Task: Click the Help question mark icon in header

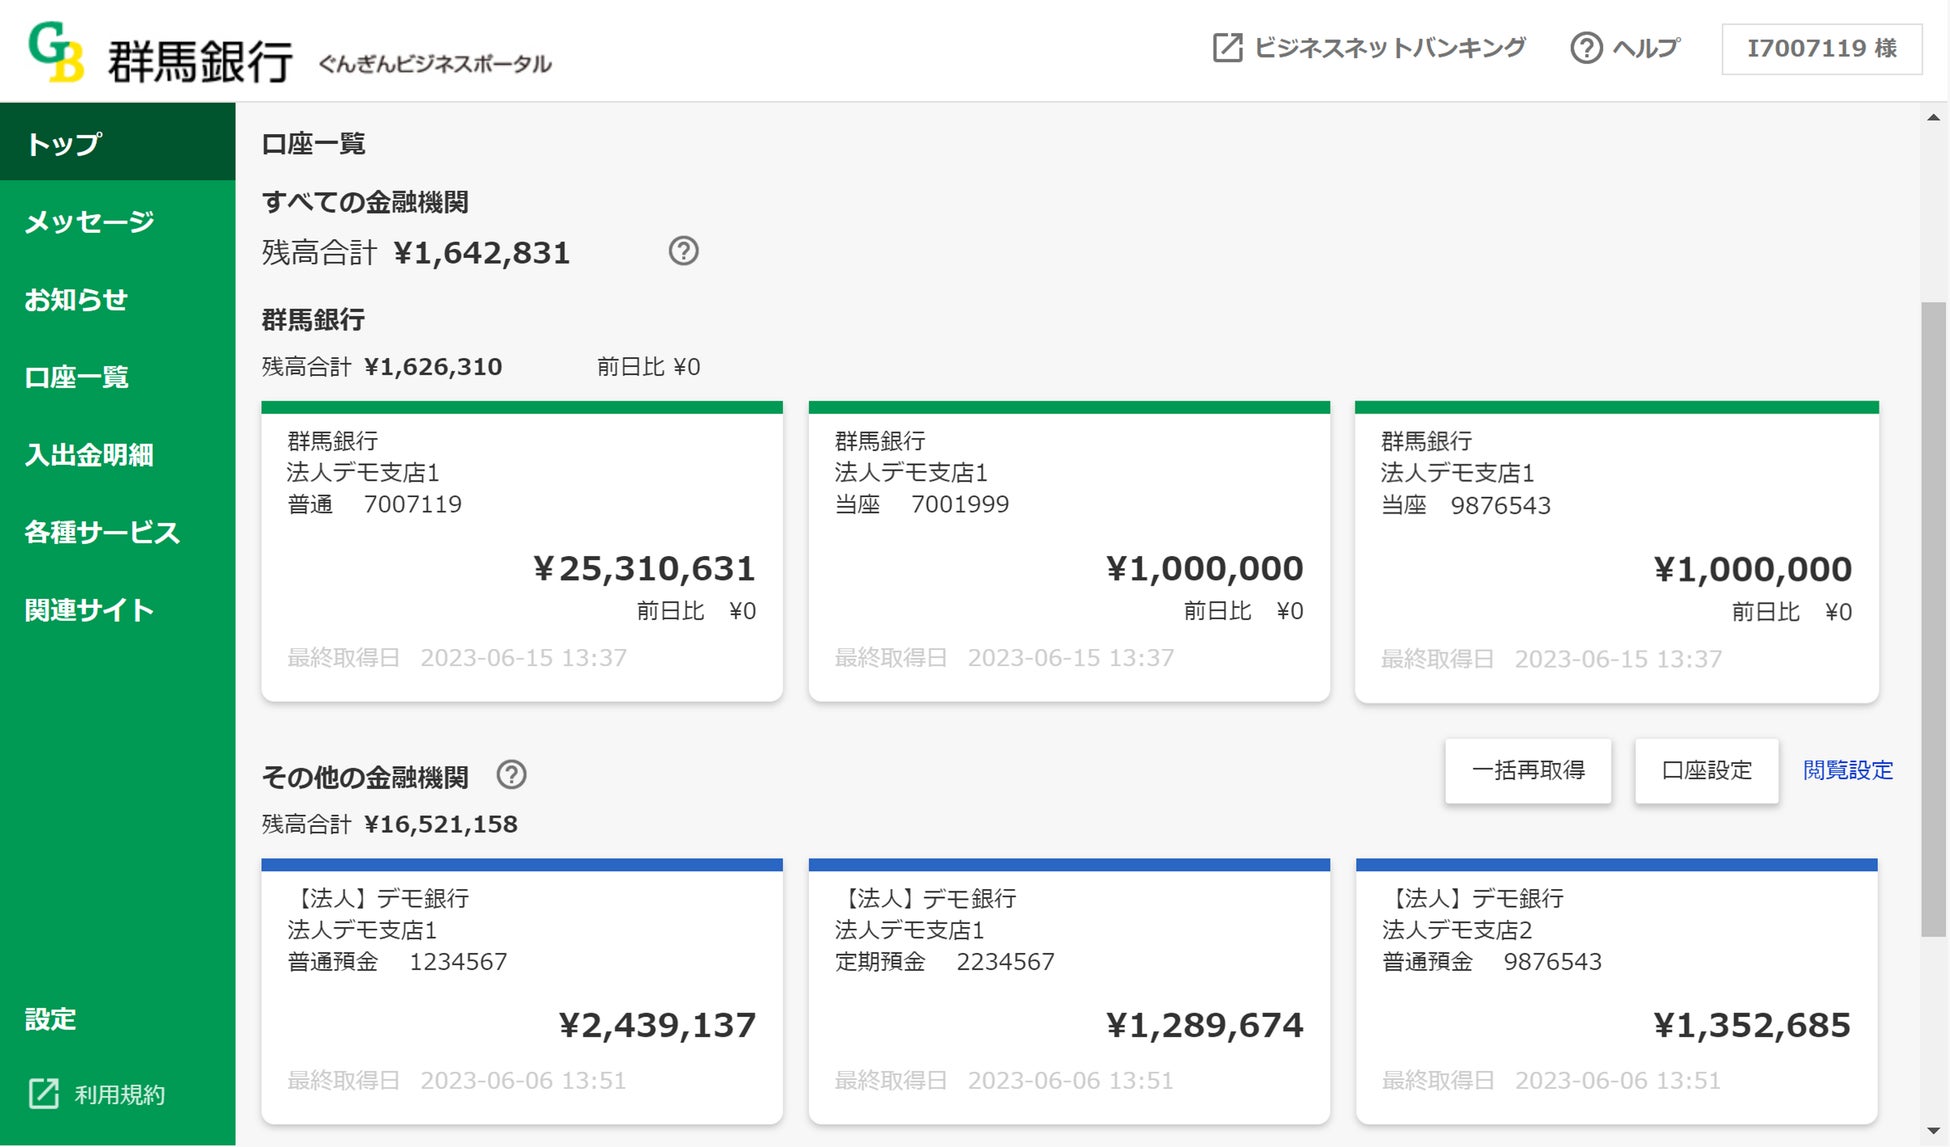Action: coord(1586,48)
